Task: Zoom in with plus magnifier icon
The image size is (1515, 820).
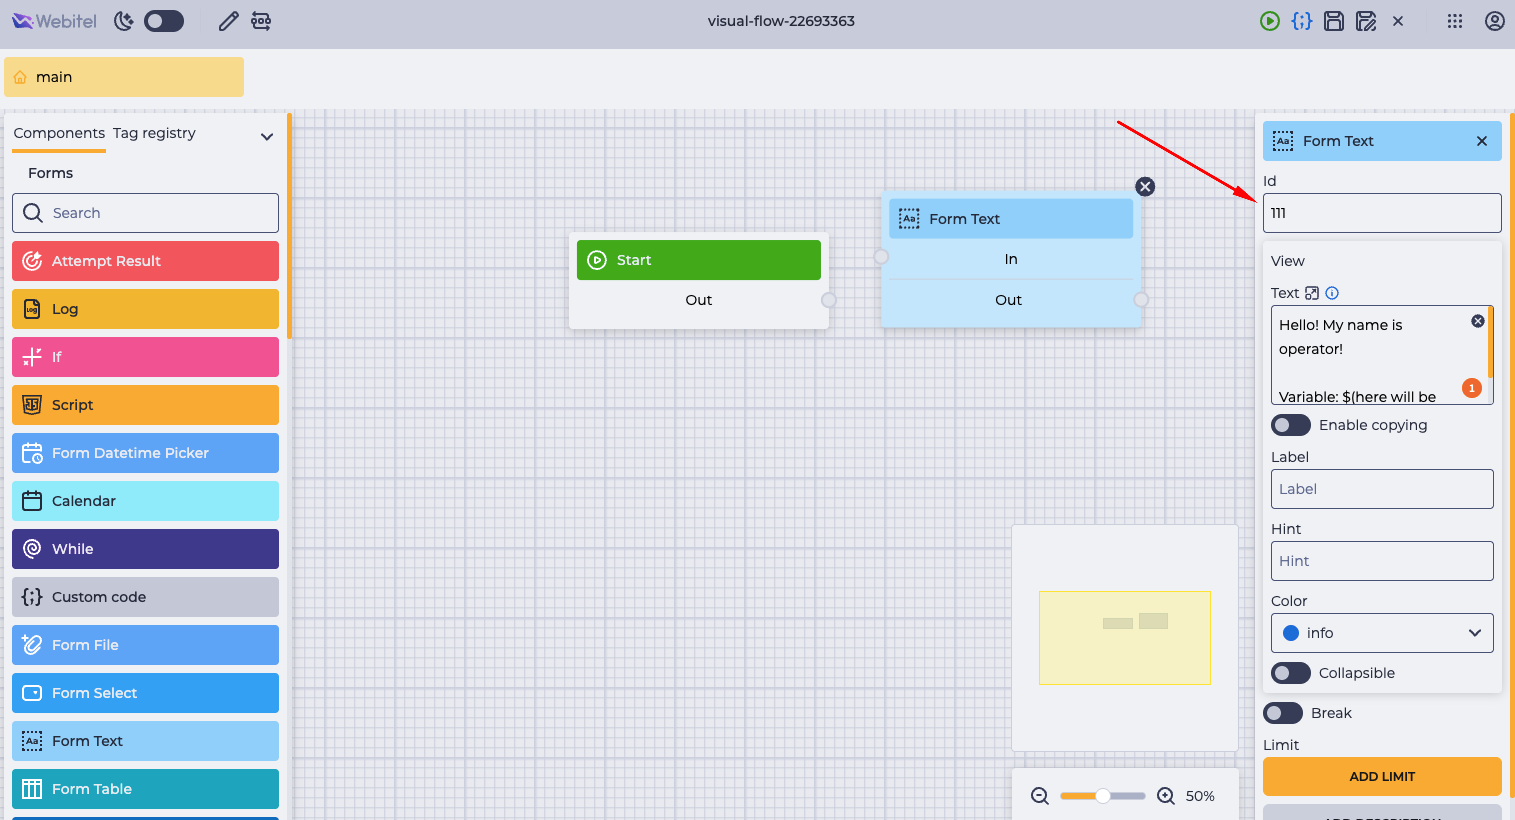Action: point(1166,796)
